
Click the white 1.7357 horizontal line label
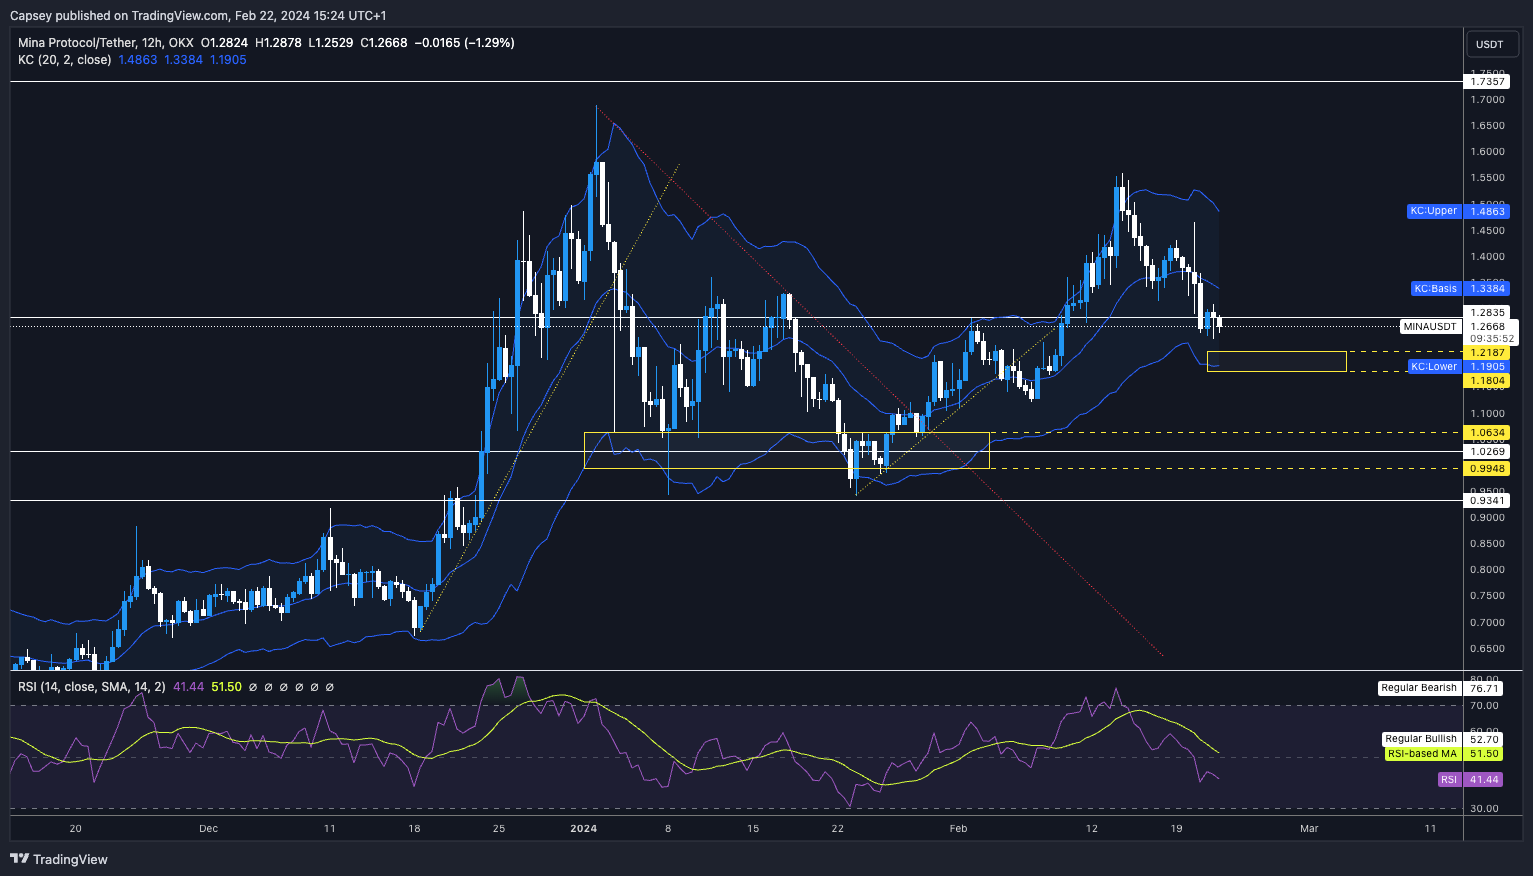pos(1487,82)
